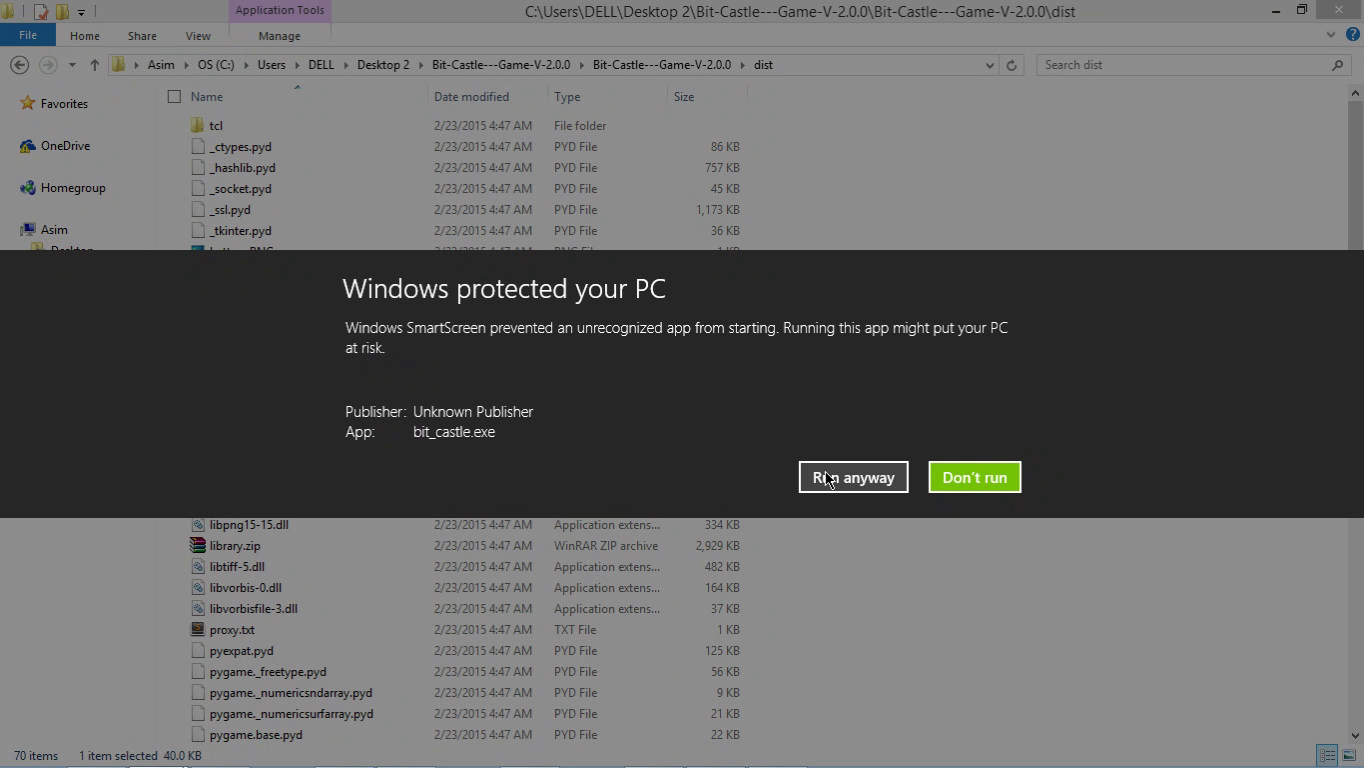Expand the address bar history dropdown
Viewport: 1364px width, 768px height.
pyautogui.click(x=989, y=65)
